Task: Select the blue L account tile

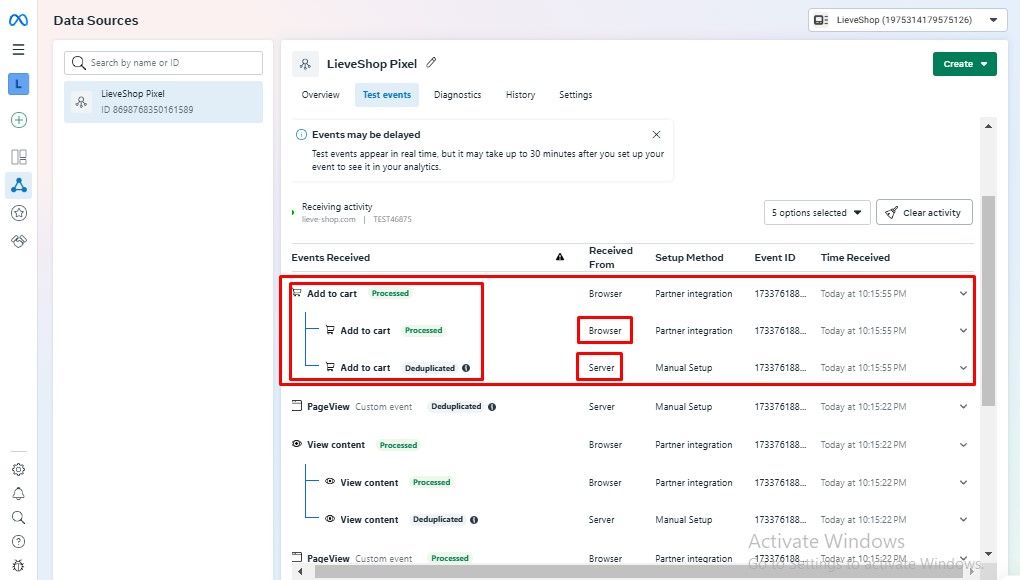Action: (x=18, y=84)
